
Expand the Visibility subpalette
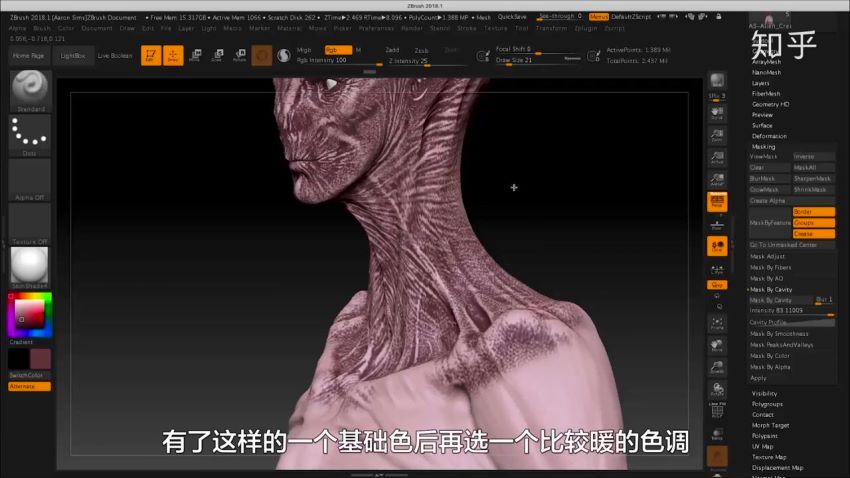pyautogui.click(x=764, y=393)
